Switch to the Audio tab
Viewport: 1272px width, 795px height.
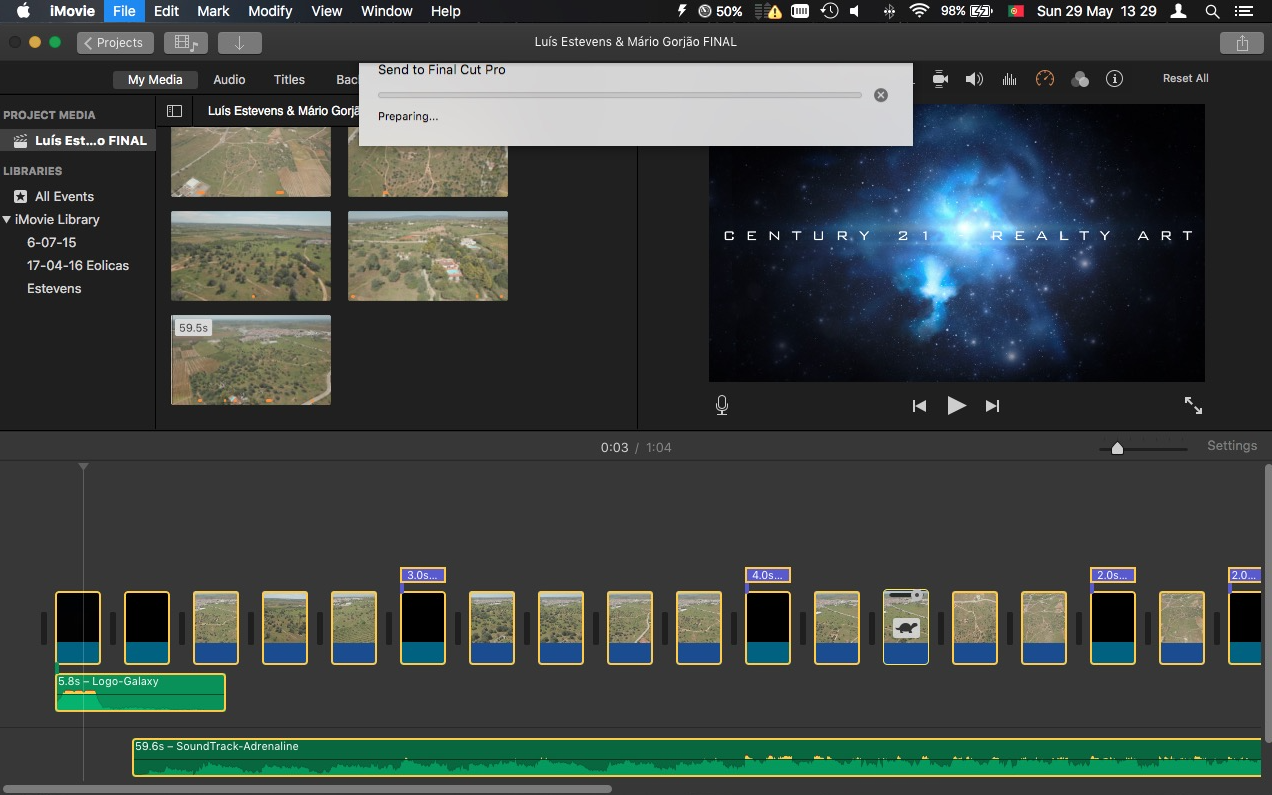click(x=229, y=80)
